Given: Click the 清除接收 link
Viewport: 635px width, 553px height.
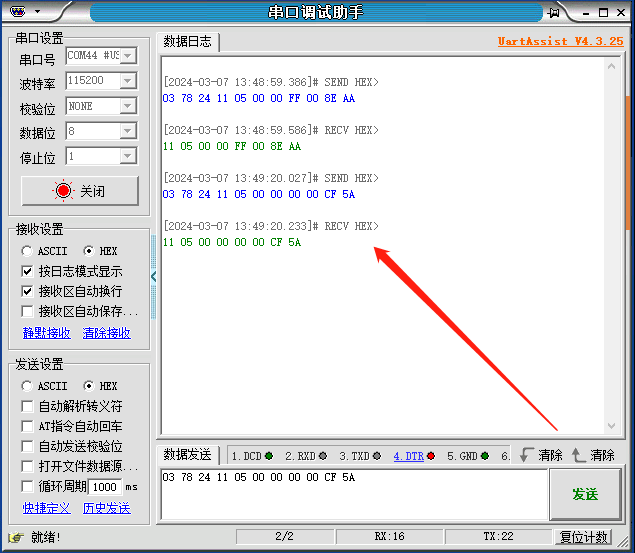Looking at the screenshot, I should tap(107, 333).
